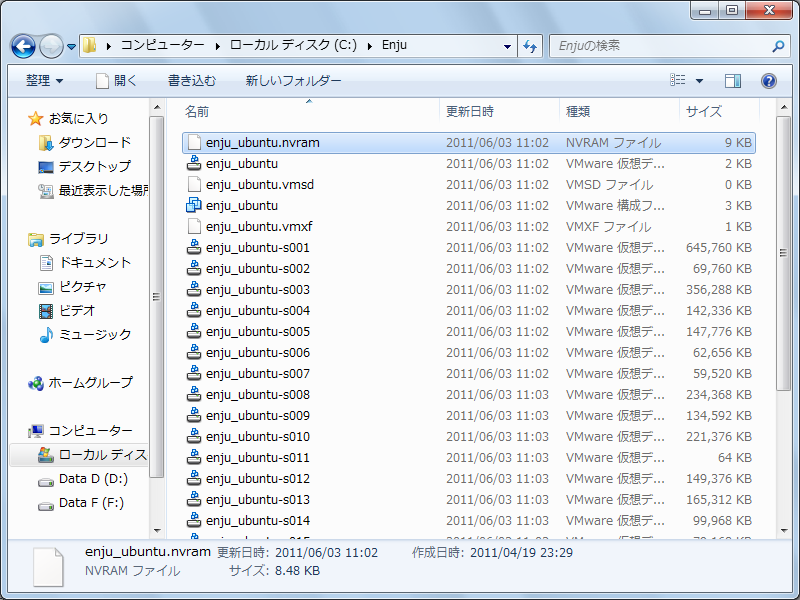This screenshot has height=600, width=800.
Task: Open the 整理 menu
Action: 44,81
